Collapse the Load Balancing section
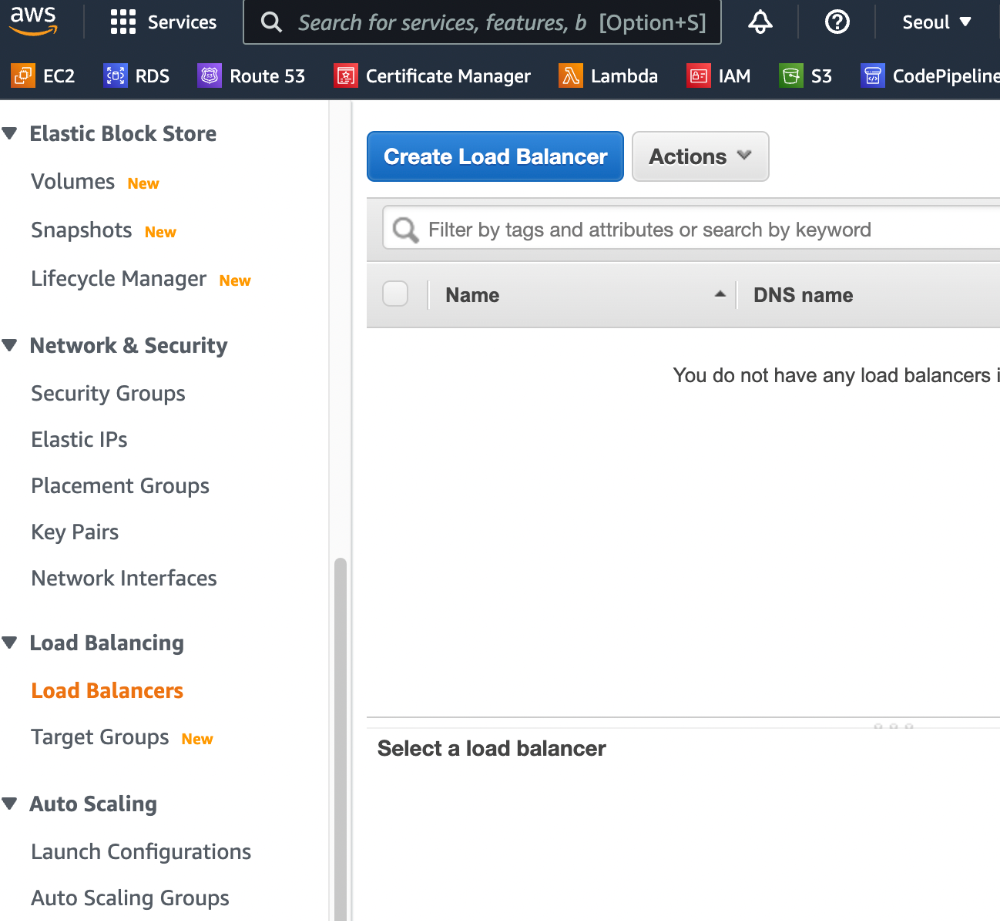Screen dimensions: 1000x921 pos(10,642)
